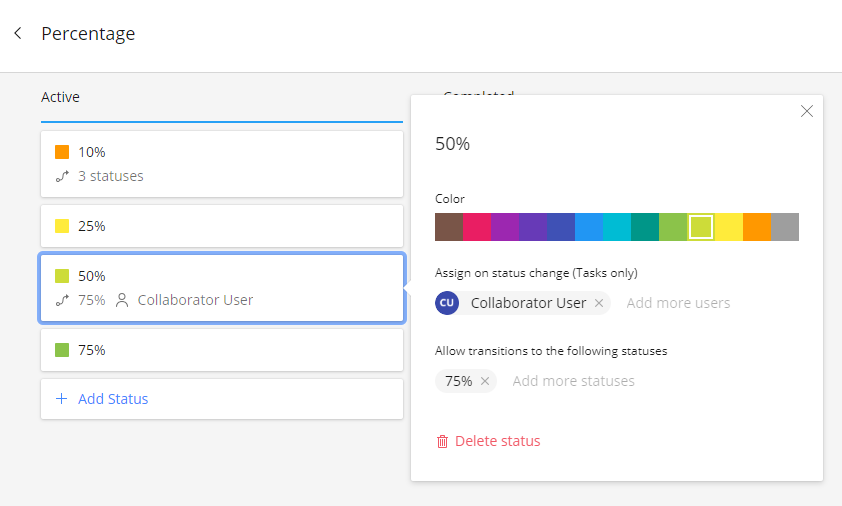Focus the Add more users field
This screenshot has width=842, height=506.
pos(678,303)
